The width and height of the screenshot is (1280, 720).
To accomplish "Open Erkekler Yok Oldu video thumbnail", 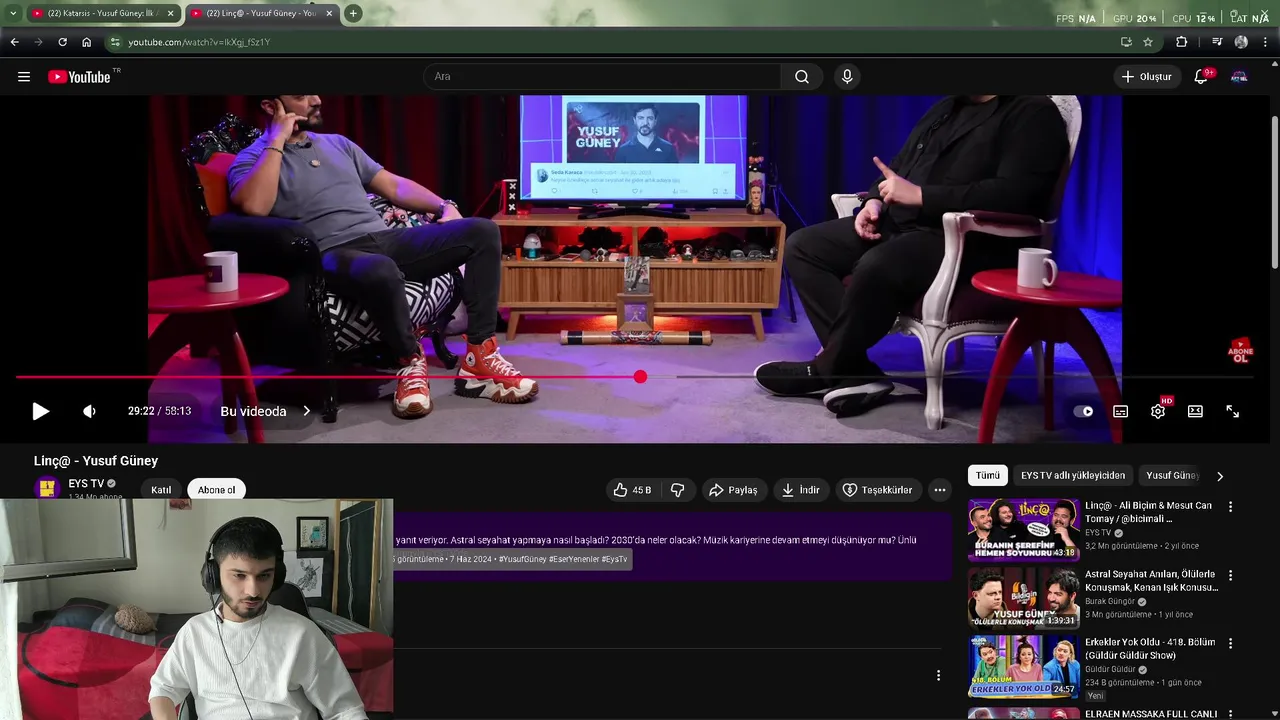I will tap(1023, 665).
